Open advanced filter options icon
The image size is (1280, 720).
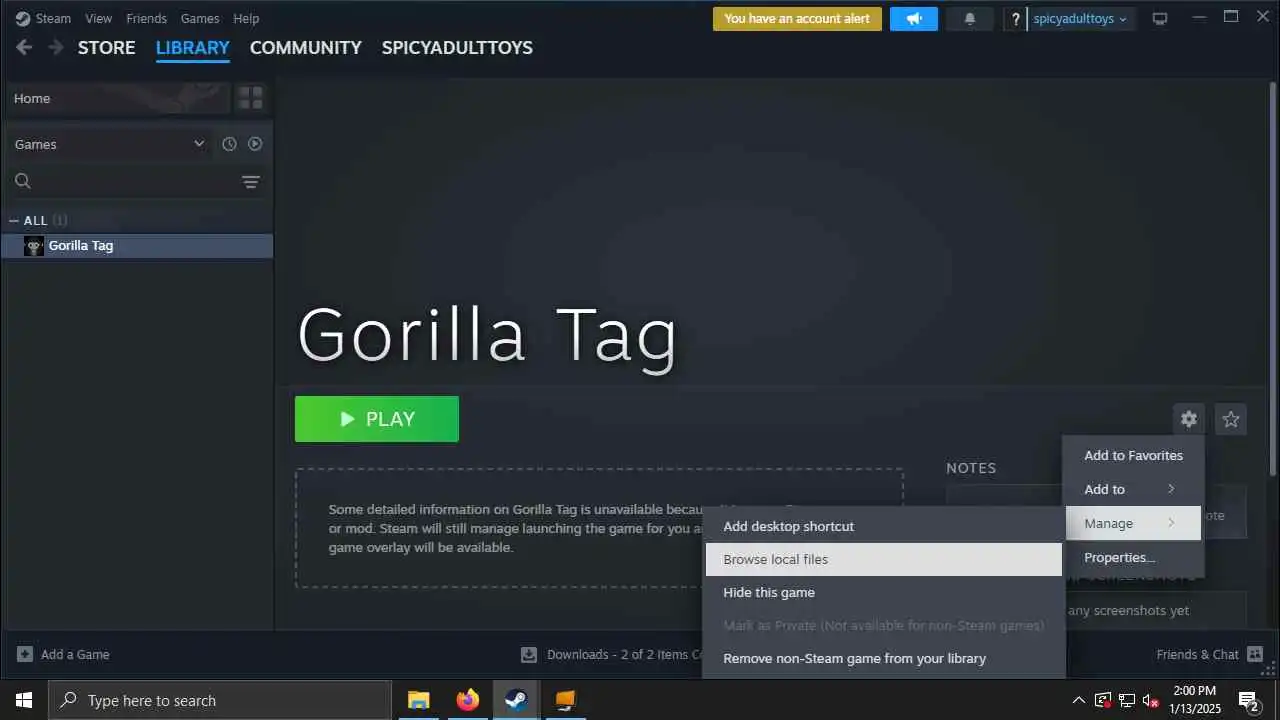coord(251,181)
